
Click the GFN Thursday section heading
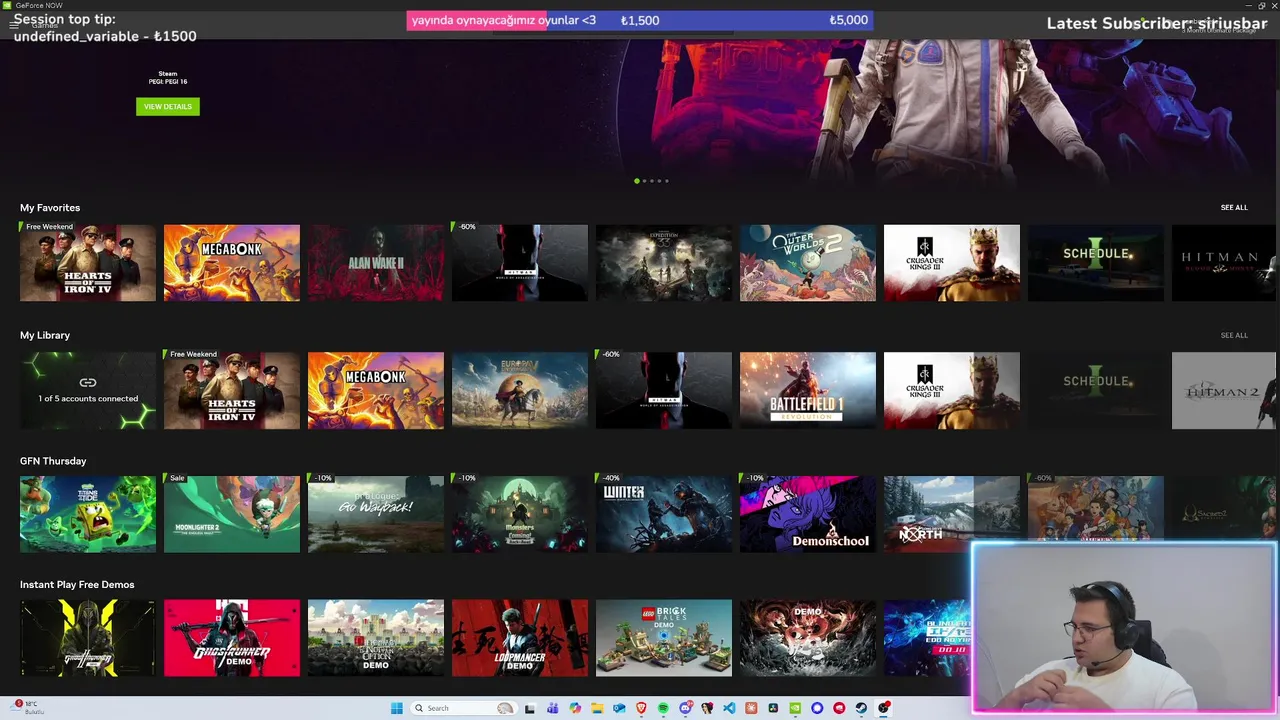pyautogui.click(x=53, y=461)
